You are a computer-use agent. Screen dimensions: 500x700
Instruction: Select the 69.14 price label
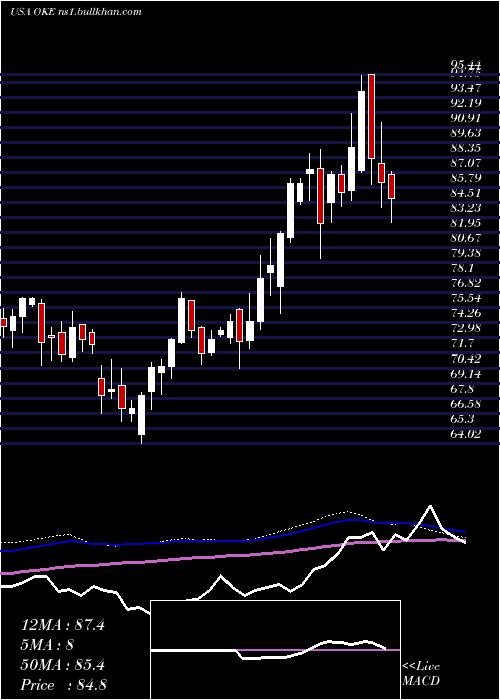point(466,373)
